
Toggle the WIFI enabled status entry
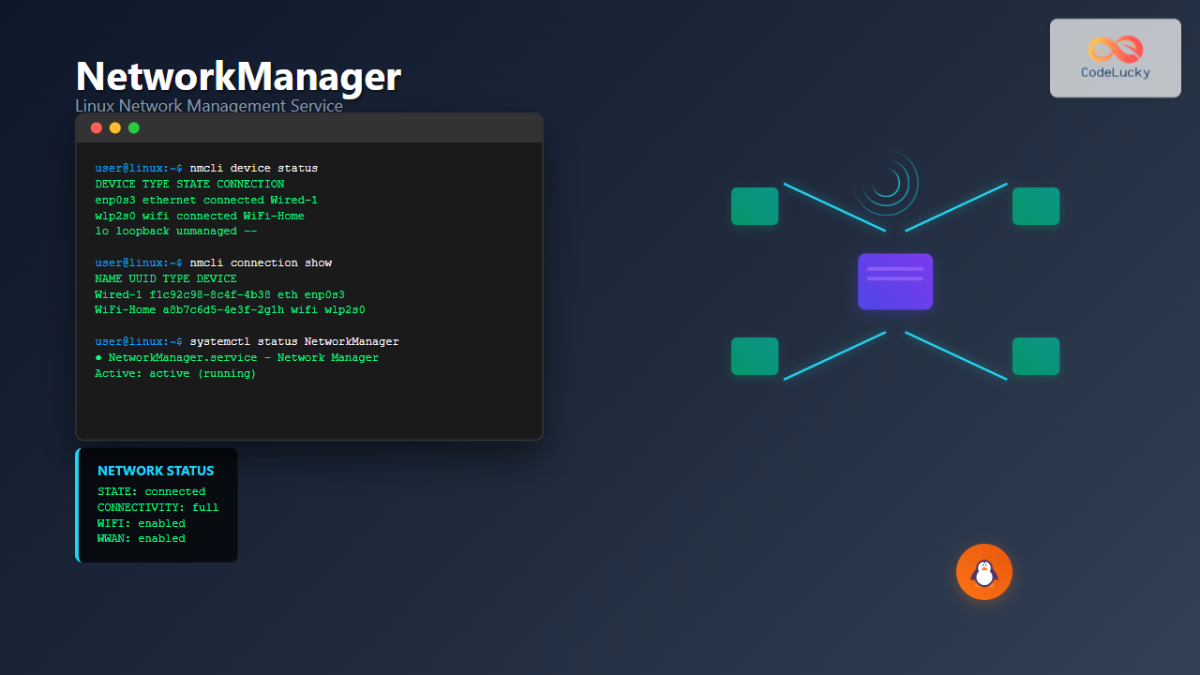click(x=140, y=522)
